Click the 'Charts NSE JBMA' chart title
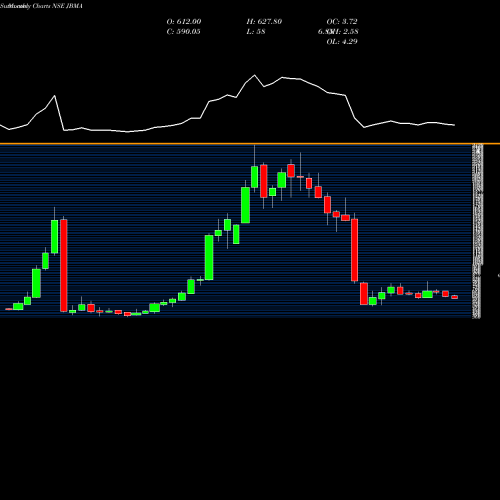This screenshot has height=500, width=500. (x=58, y=6)
